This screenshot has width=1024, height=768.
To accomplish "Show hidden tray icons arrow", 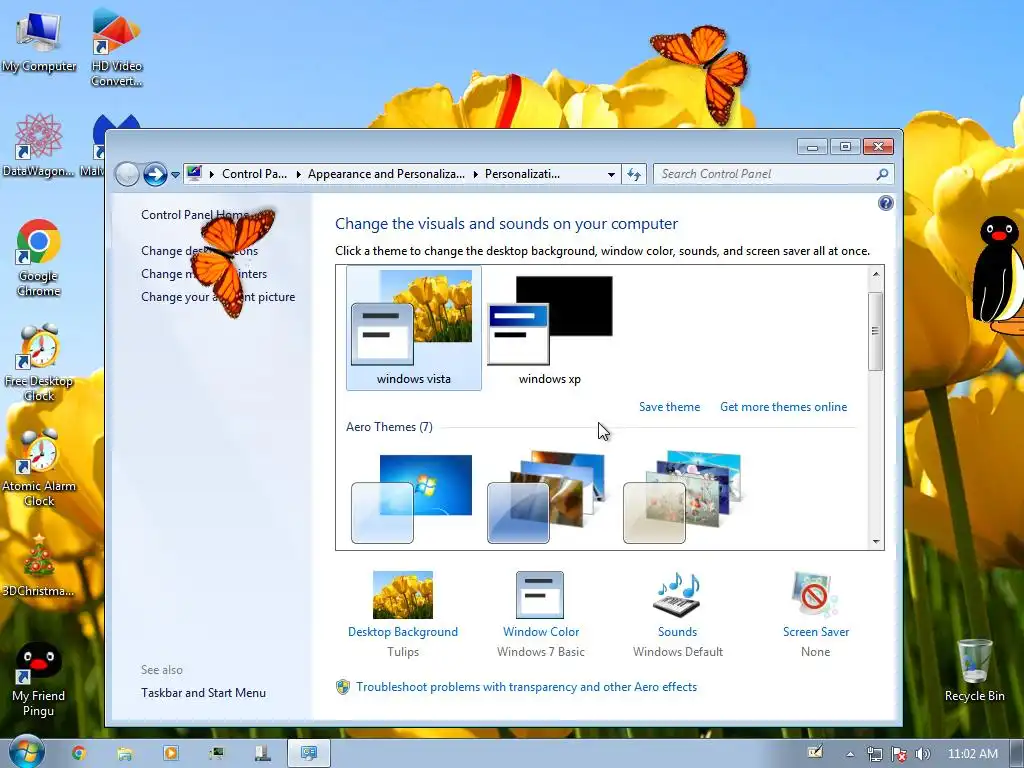I will tap(850, 754).
